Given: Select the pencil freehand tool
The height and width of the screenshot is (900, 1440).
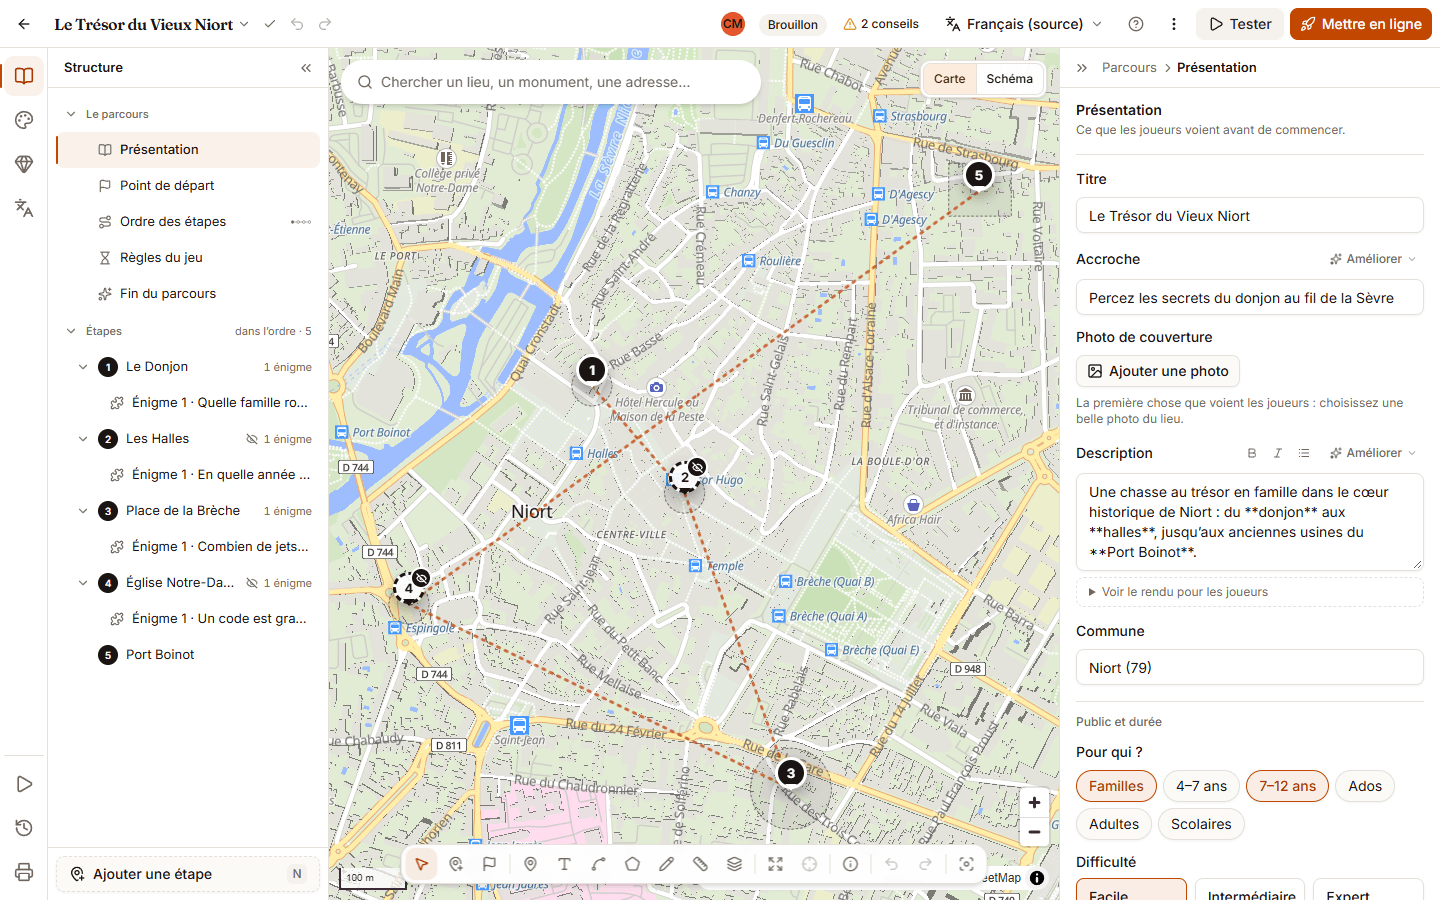Looking at the screenshot, I should coord(667,864).
